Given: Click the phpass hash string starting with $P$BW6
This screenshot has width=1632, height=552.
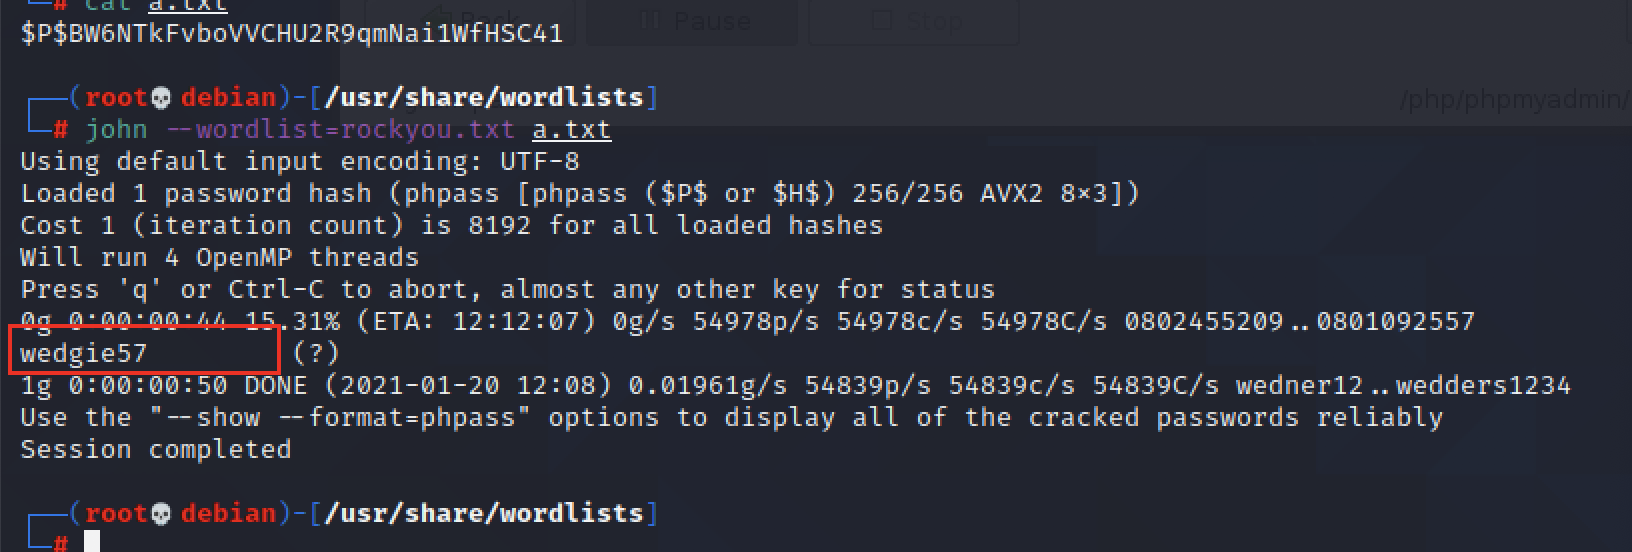Looking at the screenshot, I should tap(292, 34).
